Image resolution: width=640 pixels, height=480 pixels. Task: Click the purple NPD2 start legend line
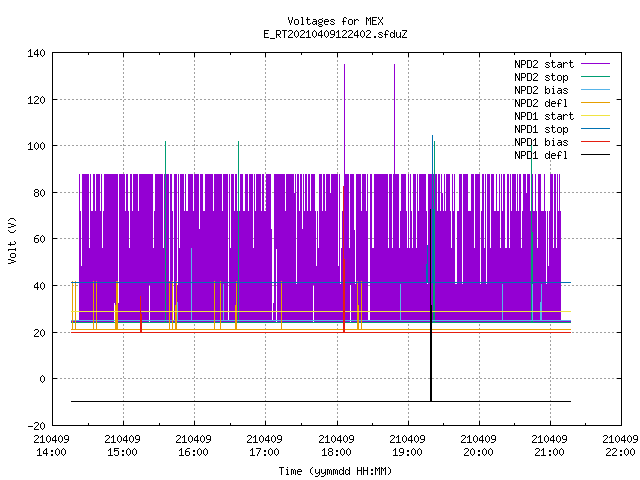[595, 64]
